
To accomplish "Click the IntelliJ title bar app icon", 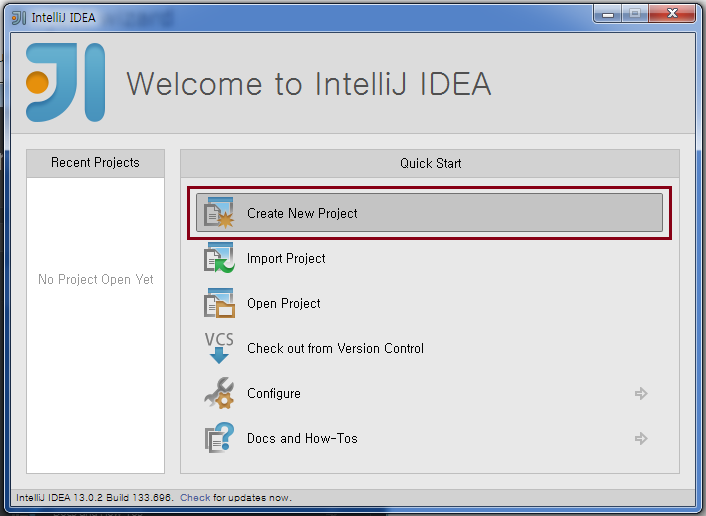I will (19, 18).
